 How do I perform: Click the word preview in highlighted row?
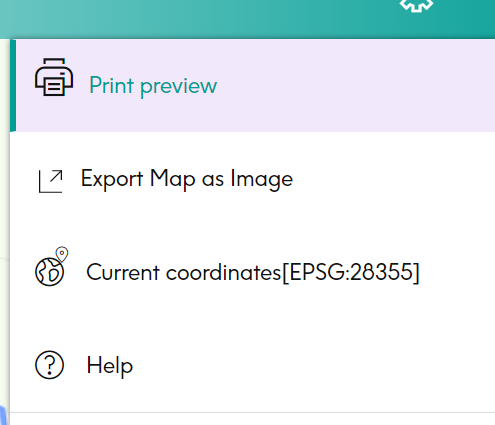pos(179,86)
